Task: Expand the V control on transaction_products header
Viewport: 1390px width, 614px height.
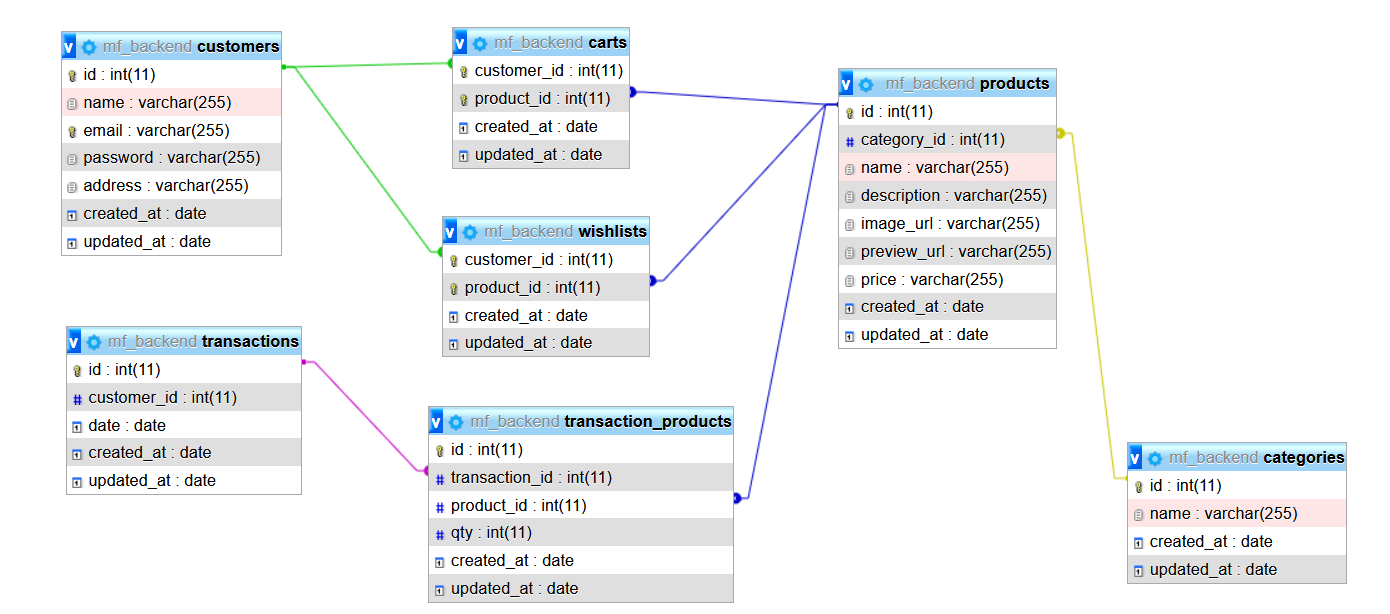Action: pos(434,421)
